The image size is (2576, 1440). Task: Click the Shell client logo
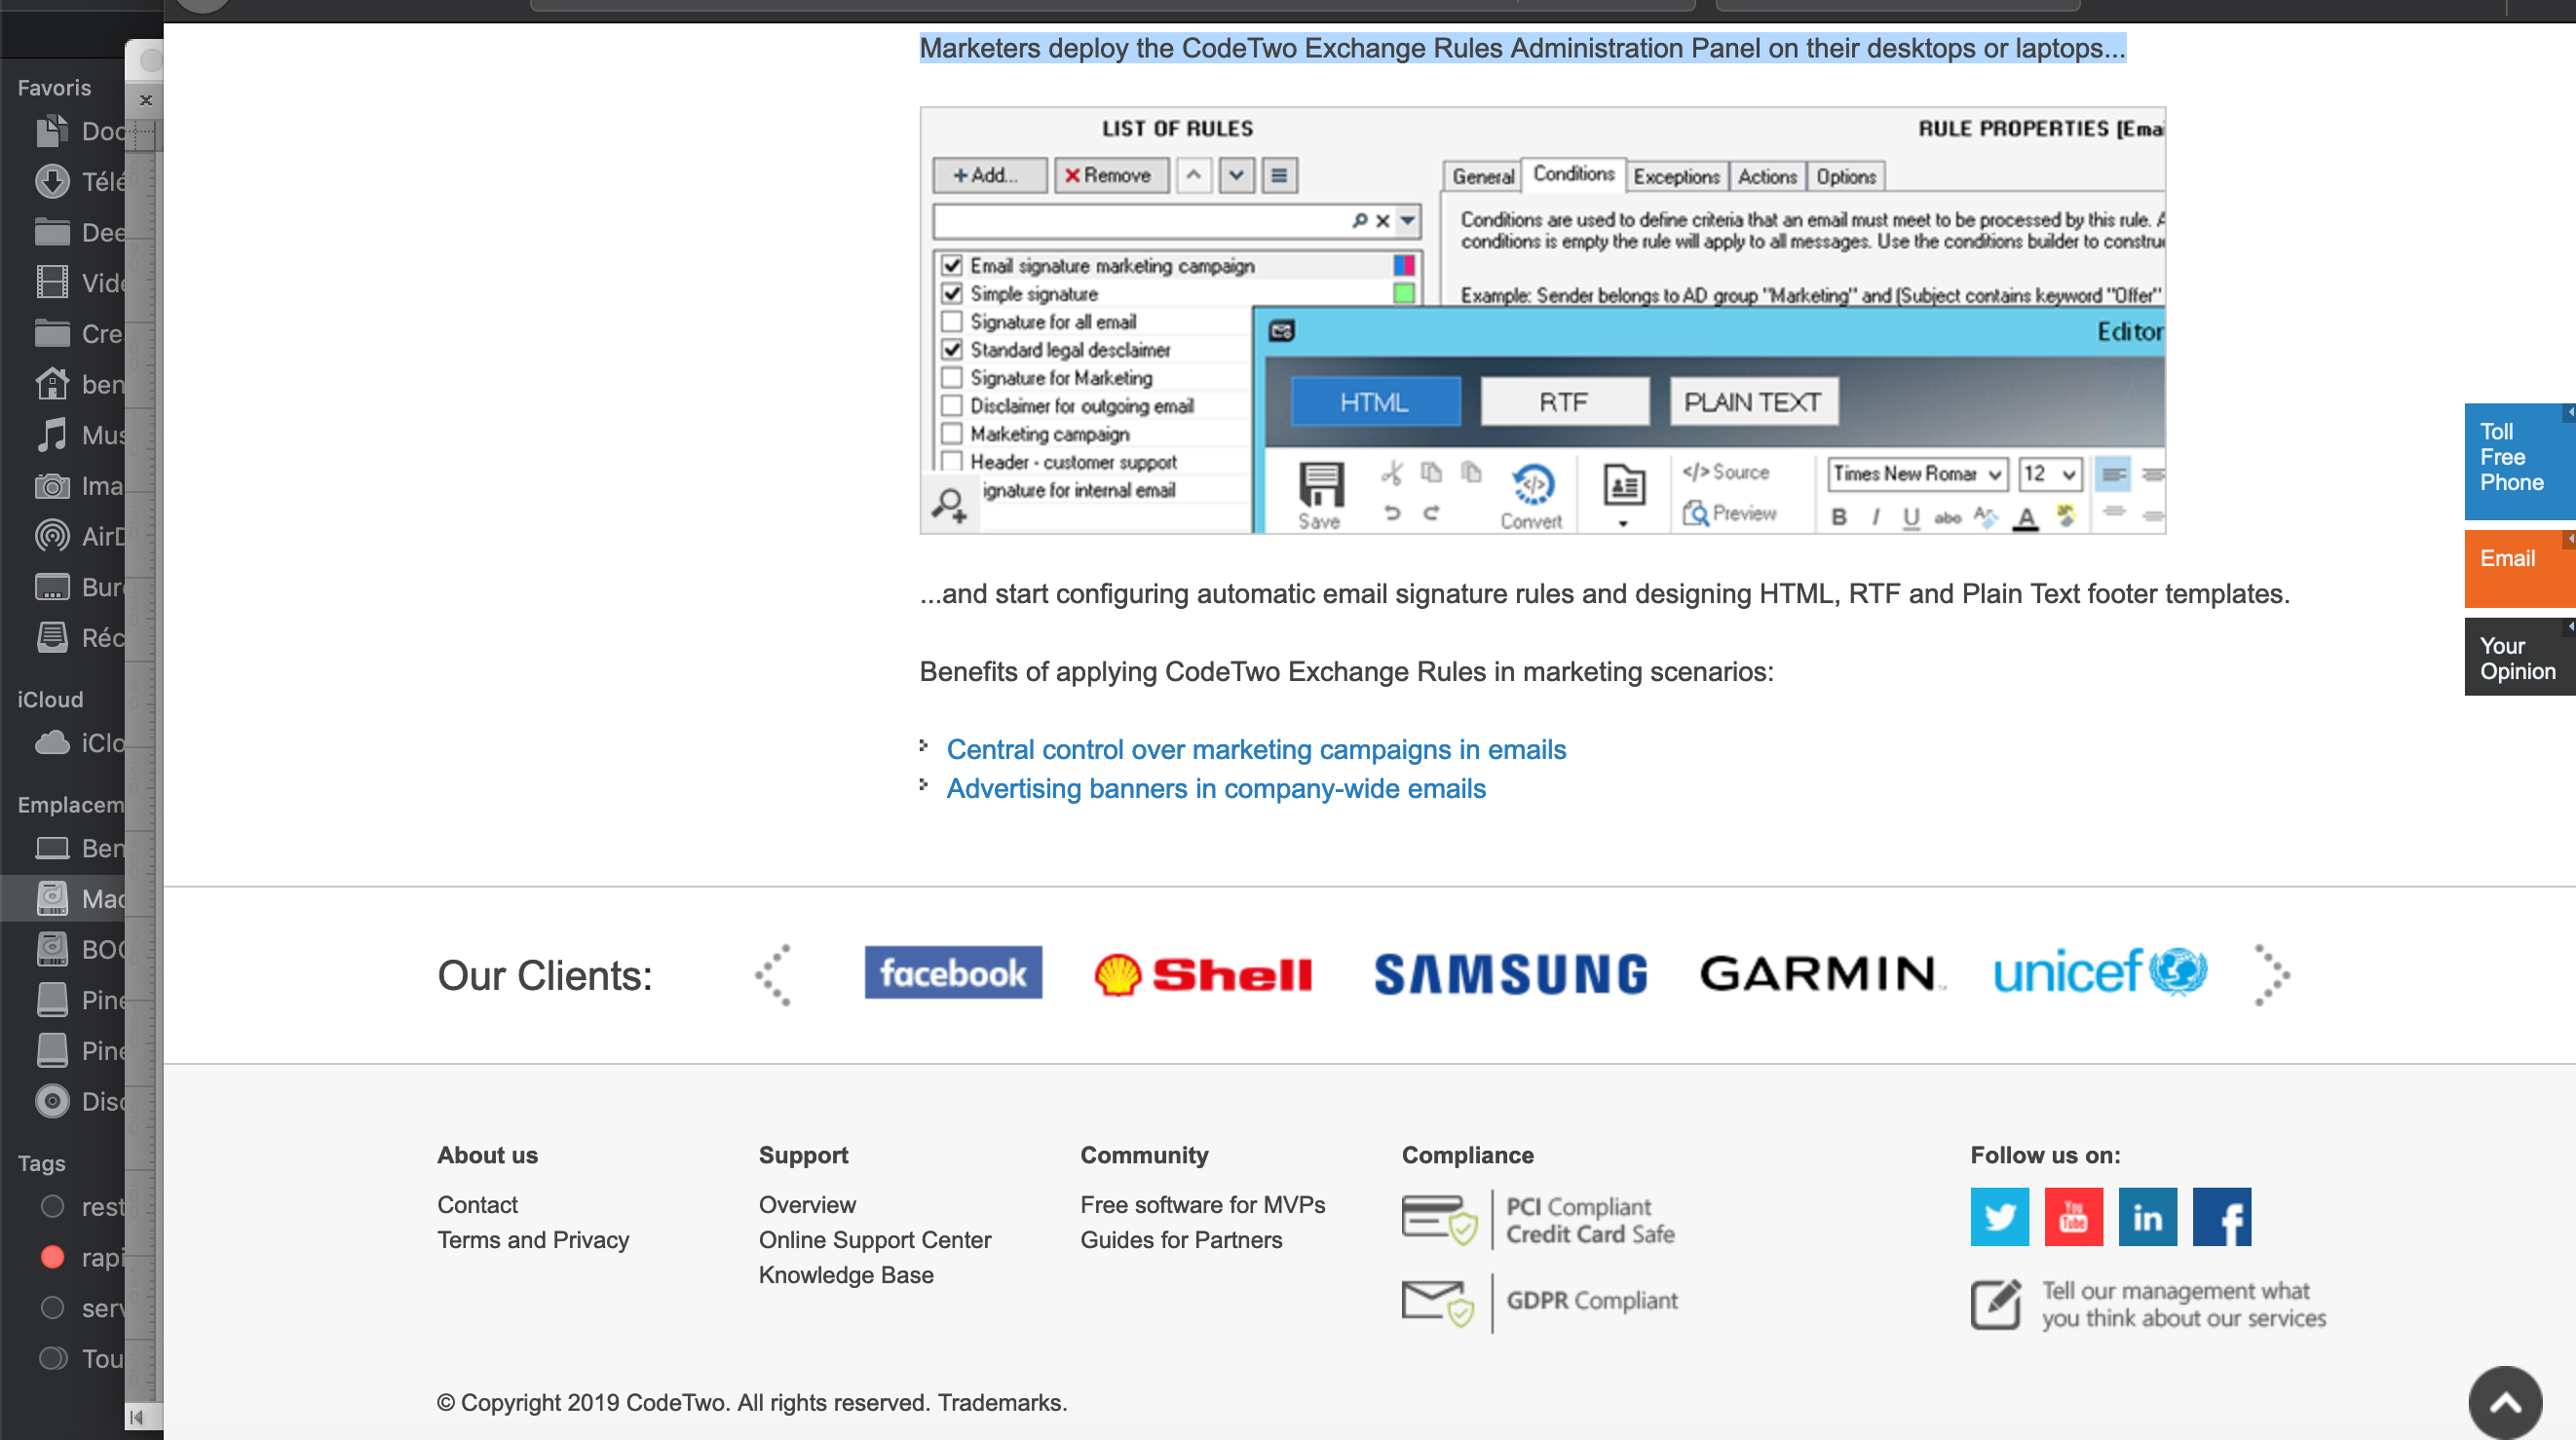(1203, 974)
